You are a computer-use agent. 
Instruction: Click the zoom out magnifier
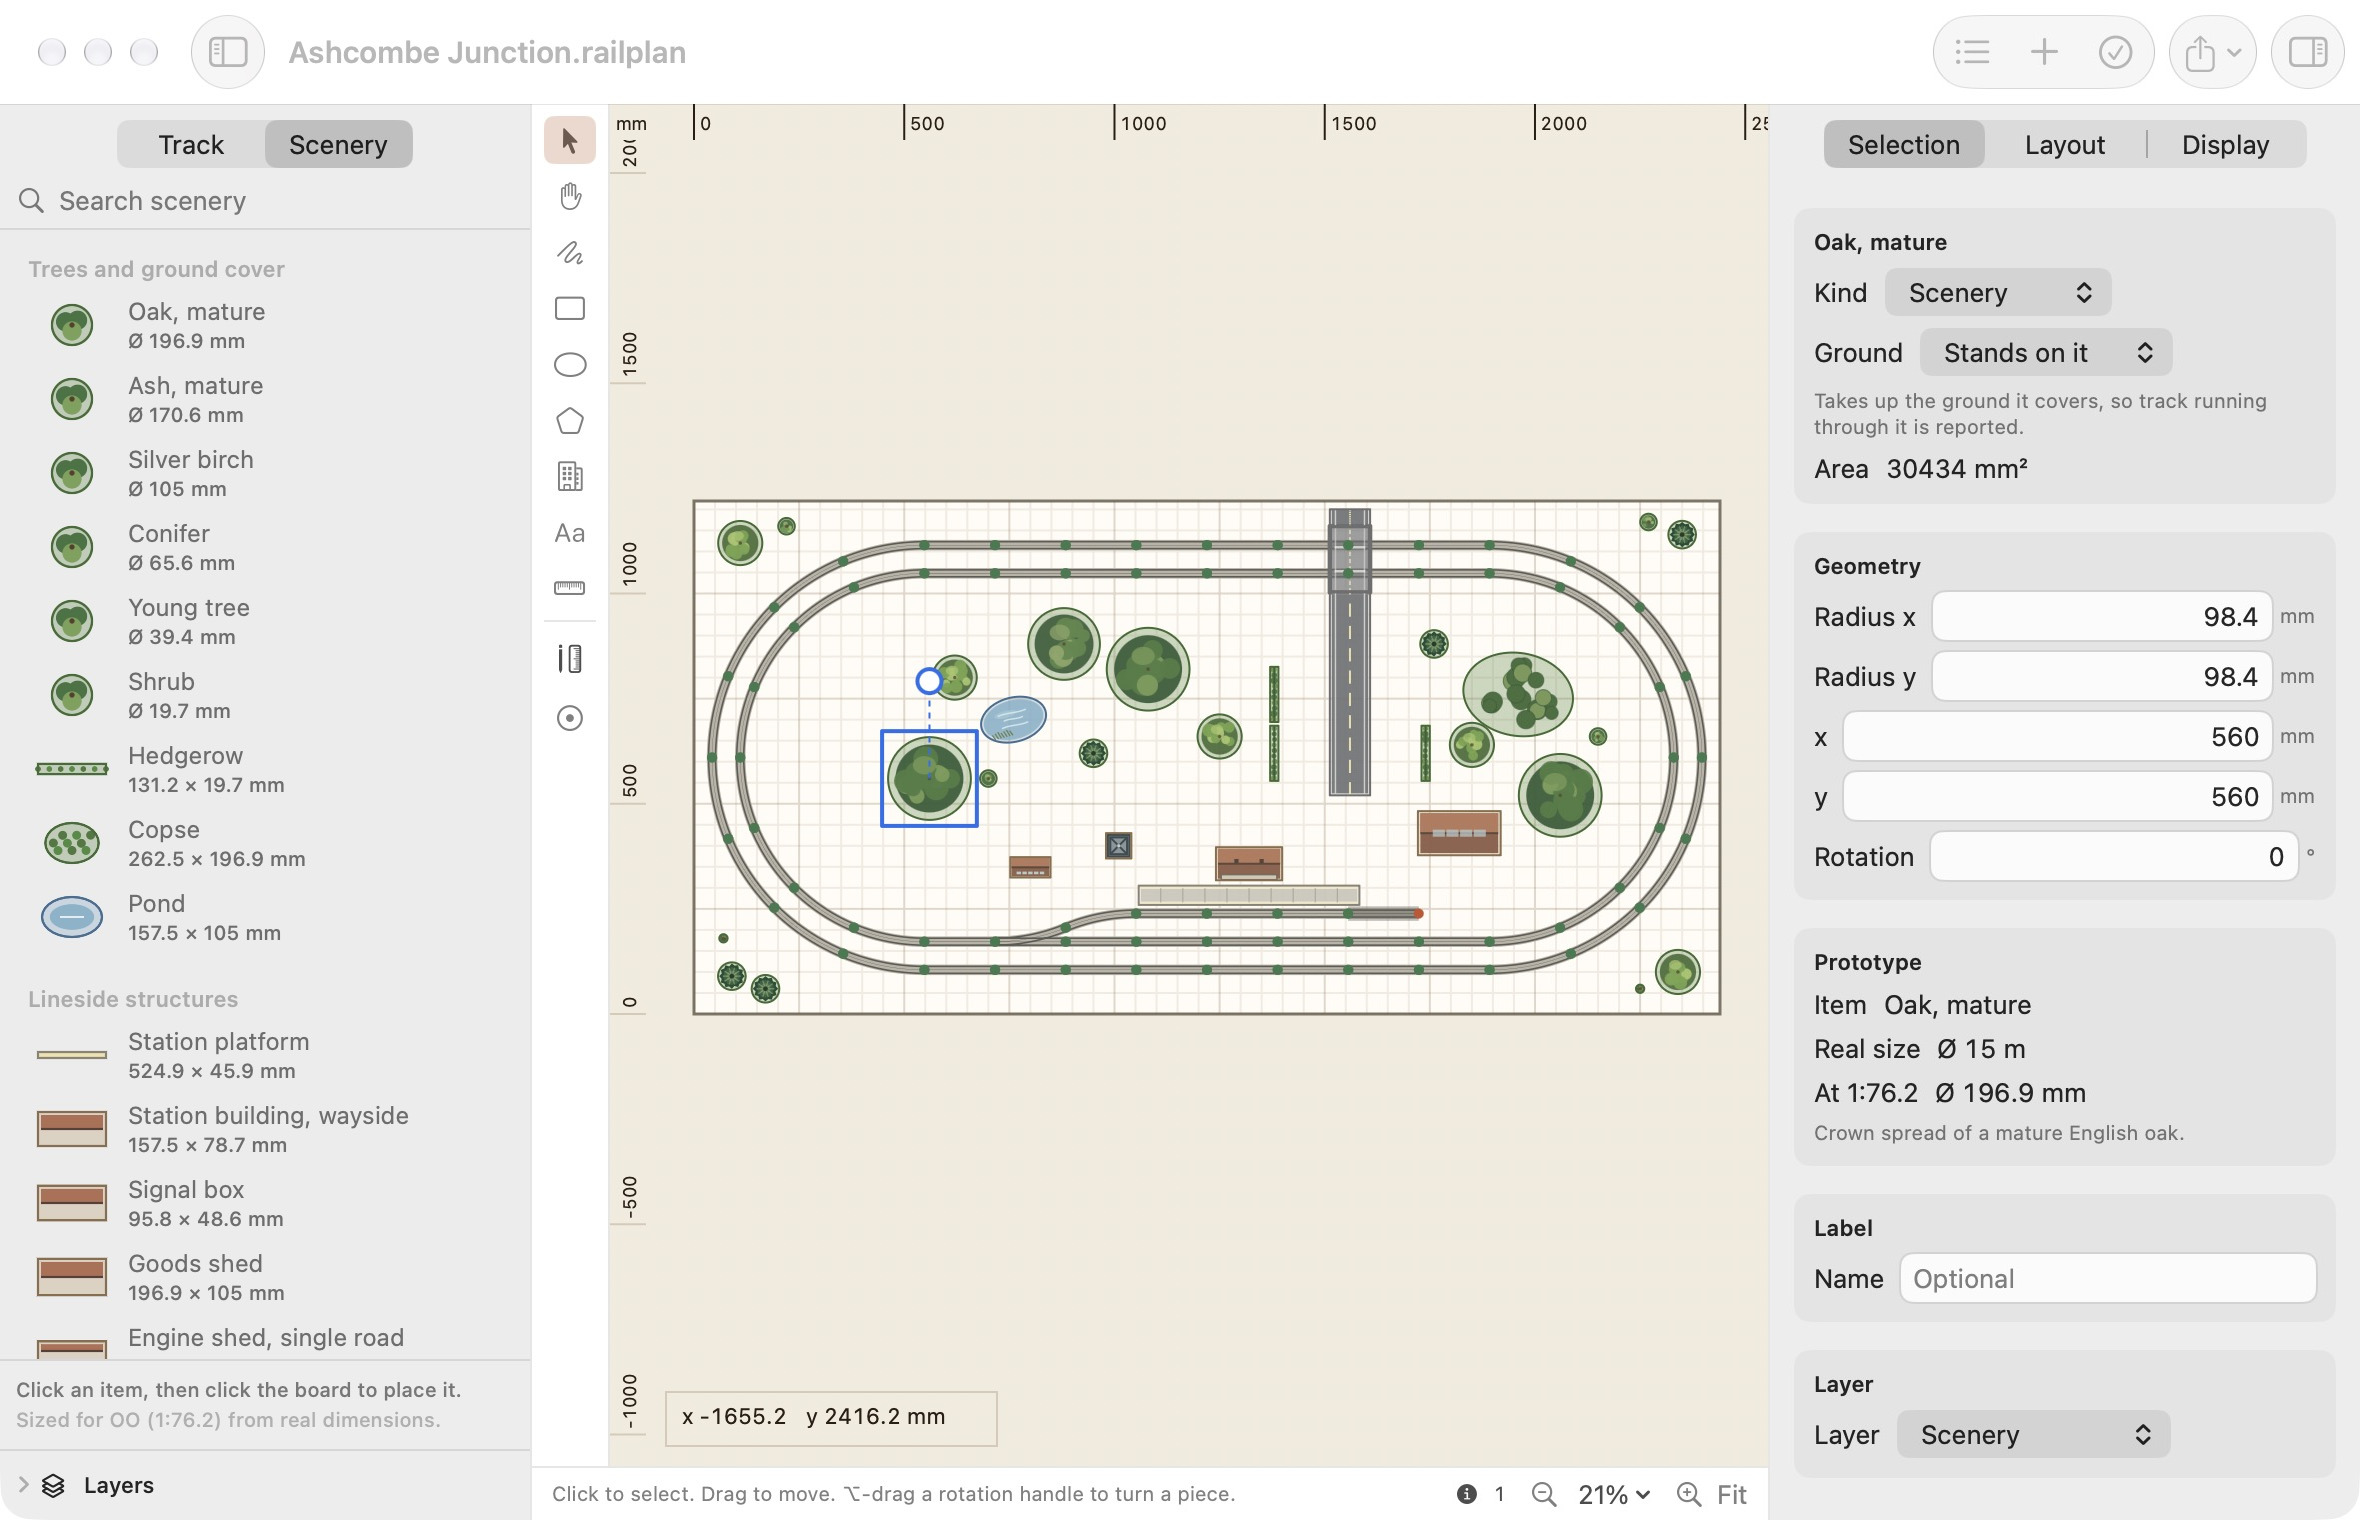(1544, 1494)
